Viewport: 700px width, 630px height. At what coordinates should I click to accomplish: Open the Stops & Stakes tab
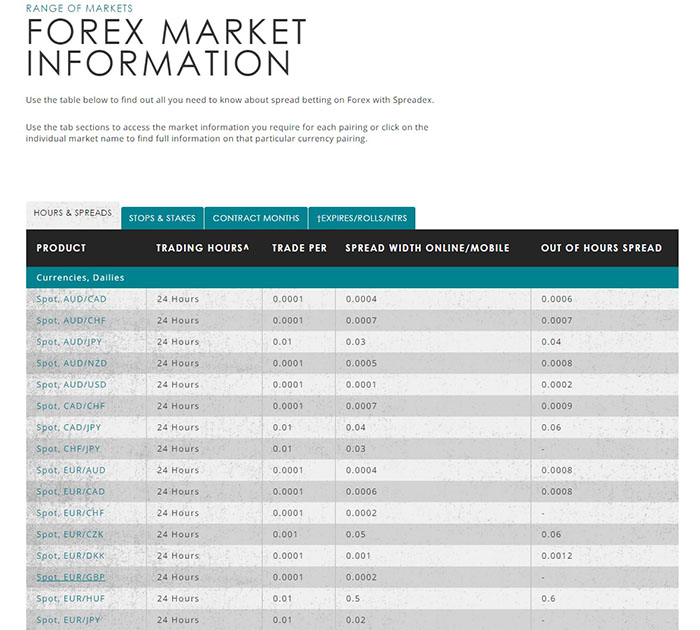point(162,218)
